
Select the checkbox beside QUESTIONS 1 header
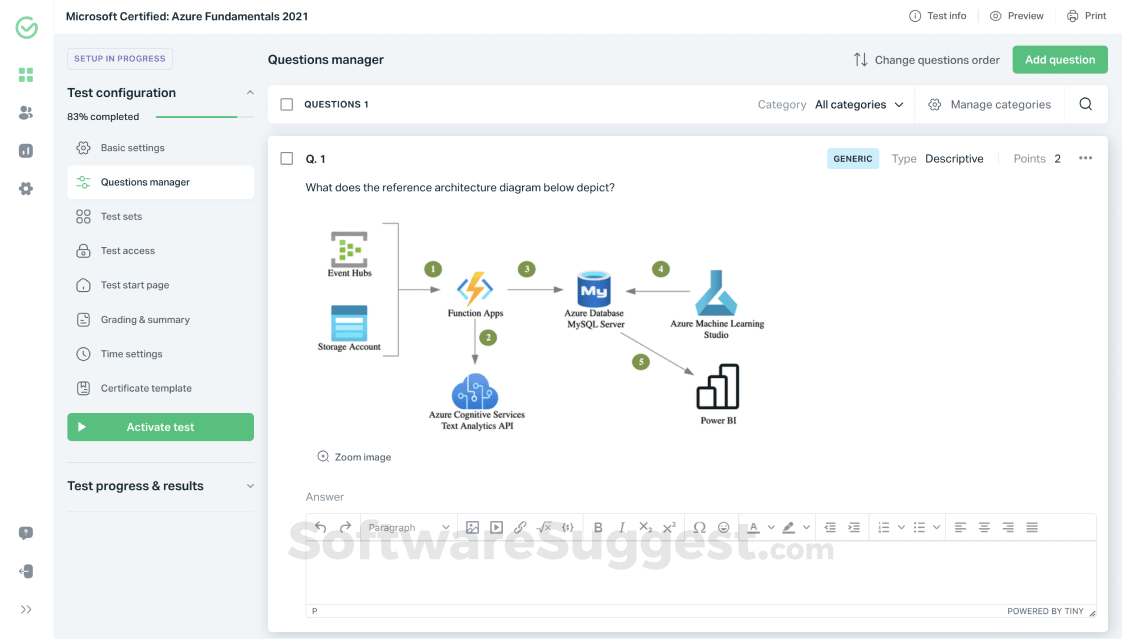pyautogui.click(x=285, y=104)
